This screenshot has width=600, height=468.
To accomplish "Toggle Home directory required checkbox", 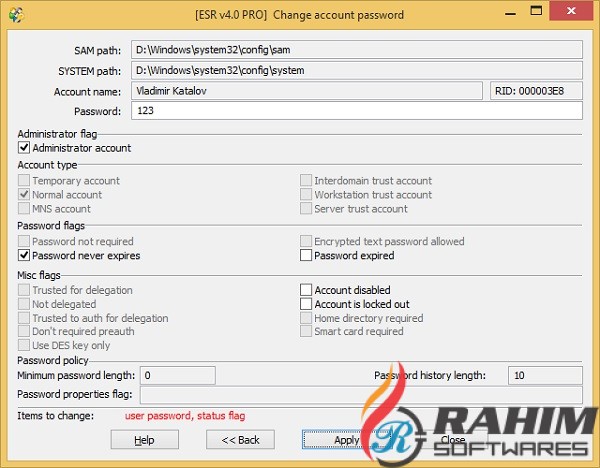I will tap(306, 318).
